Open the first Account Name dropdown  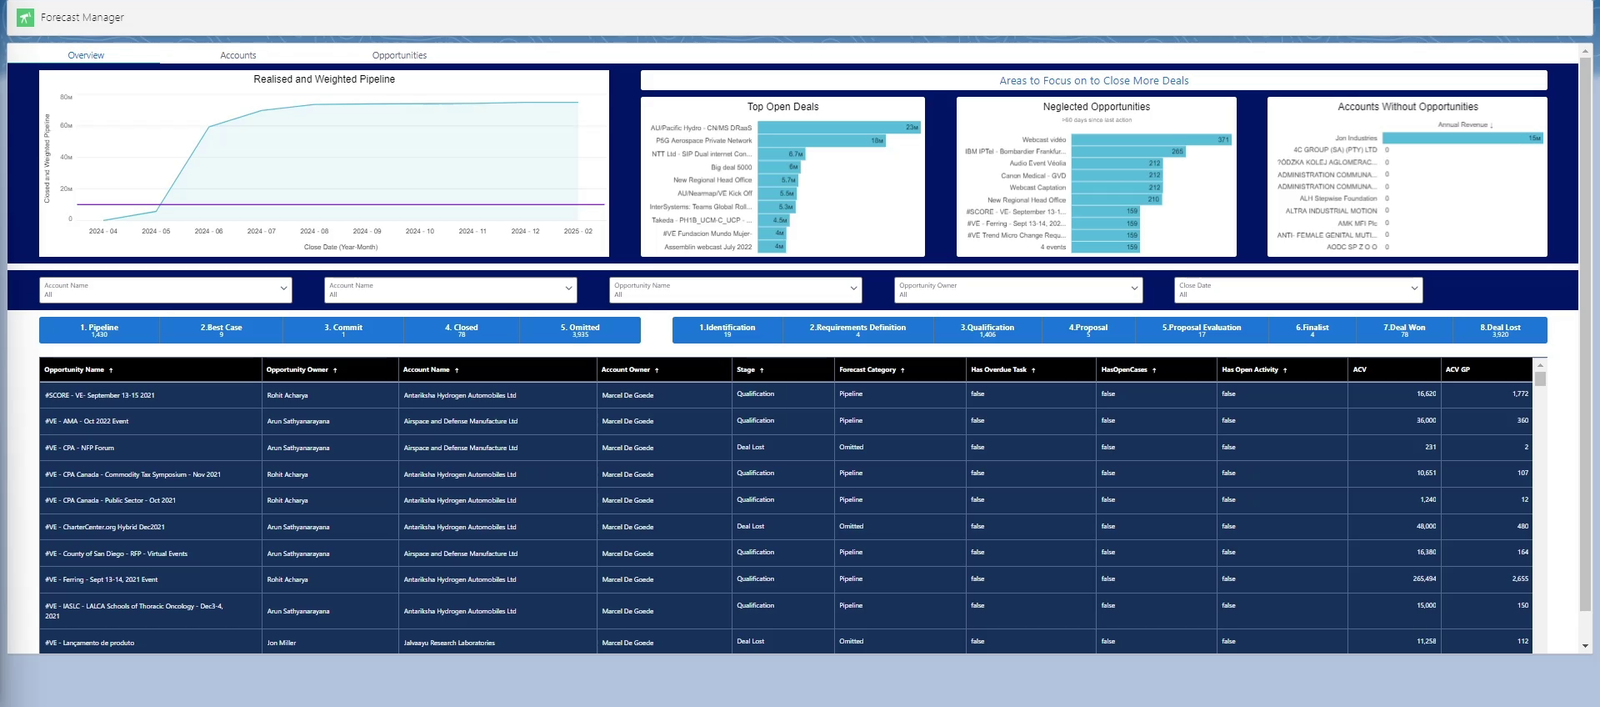tap(166, 289)
